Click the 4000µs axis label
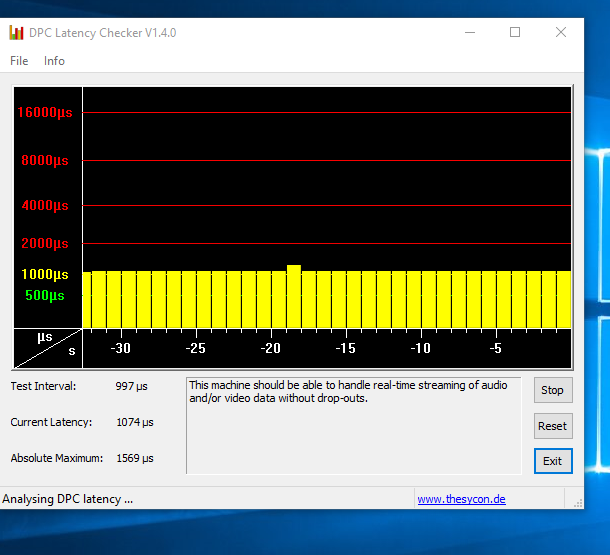The width and height of the screenshot is (610, 555). (x=45, y=205)
